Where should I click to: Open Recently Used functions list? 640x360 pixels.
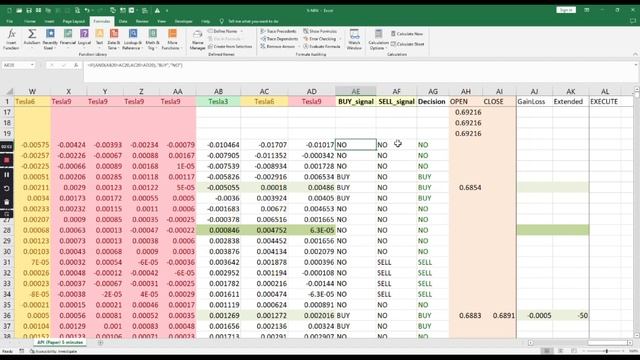[x=50, y=40]
